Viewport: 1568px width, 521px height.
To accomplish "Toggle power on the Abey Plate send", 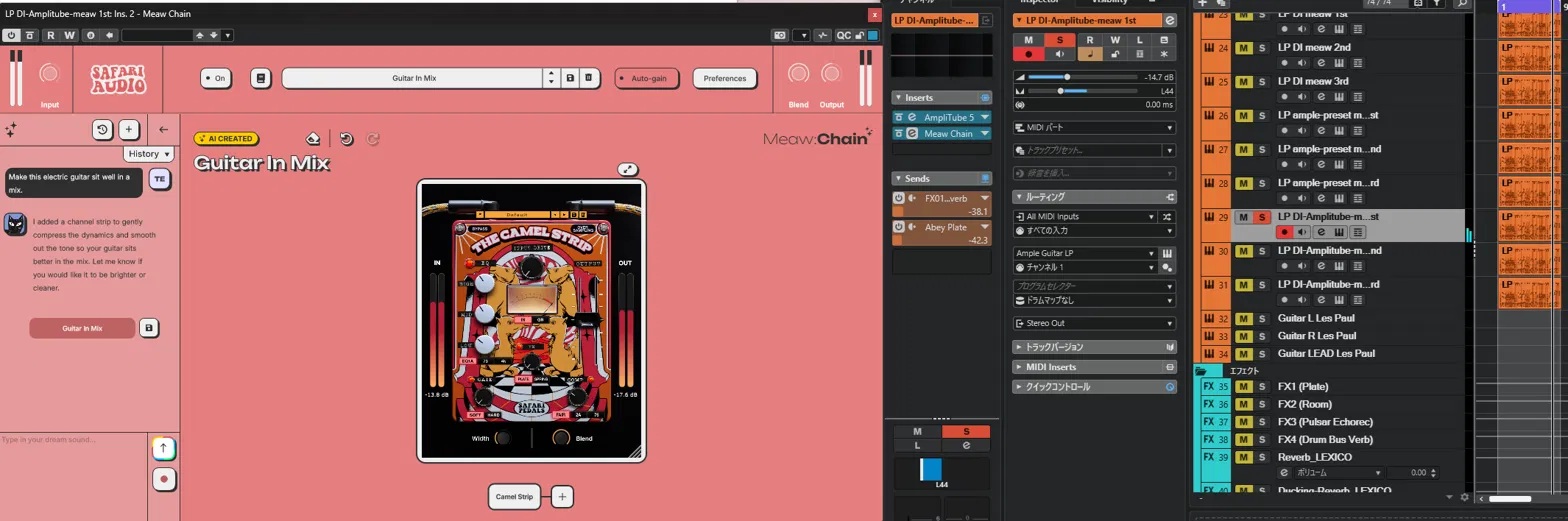I will coord(899,227).
